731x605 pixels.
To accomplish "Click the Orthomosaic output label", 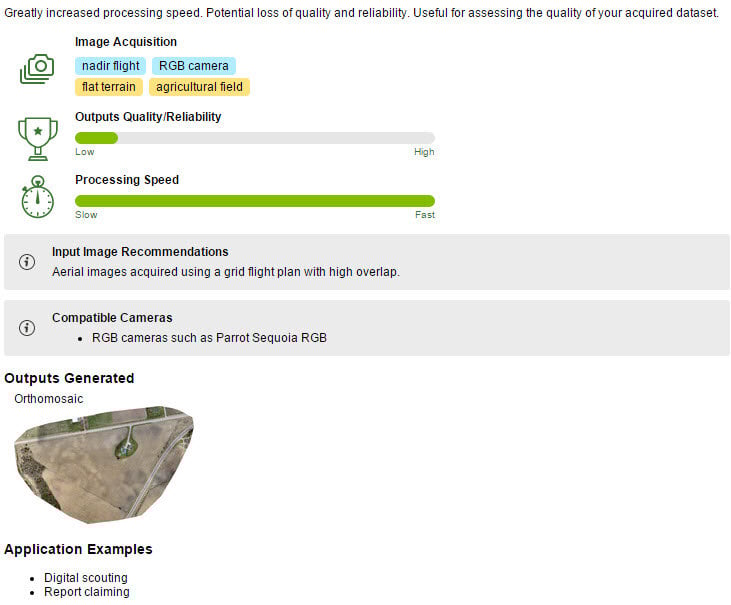I will (49, 399).
